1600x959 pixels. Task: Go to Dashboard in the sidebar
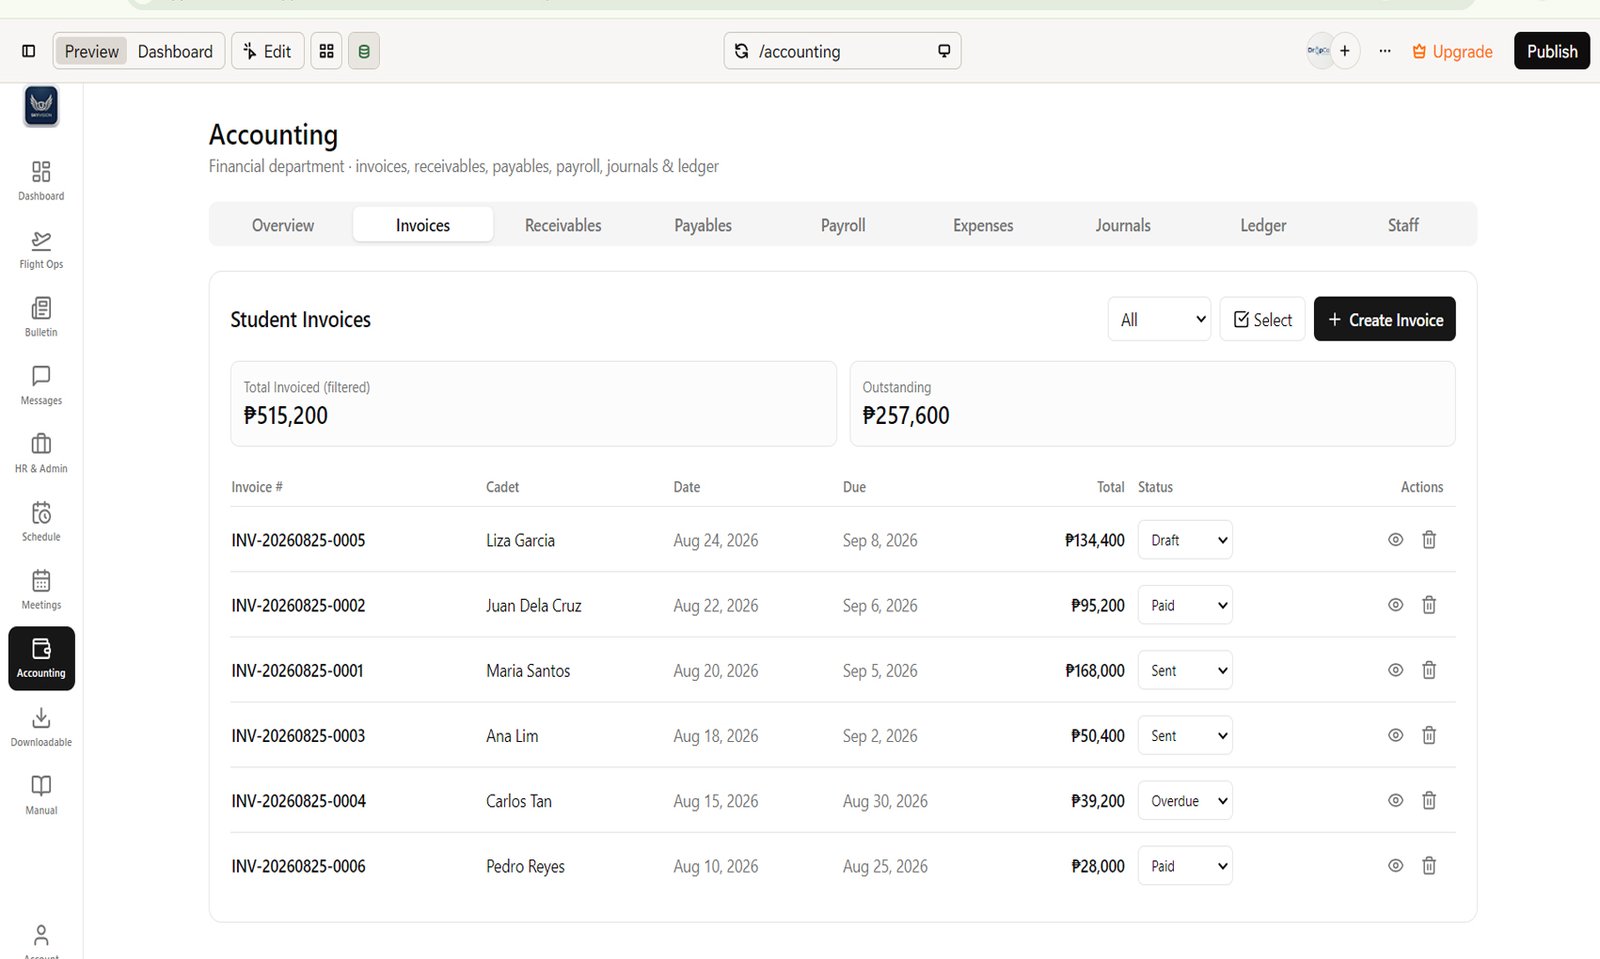coord(41,181)
